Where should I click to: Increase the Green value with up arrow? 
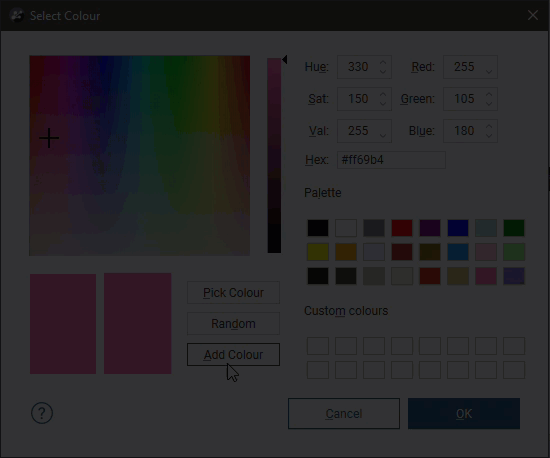(489, 94)
